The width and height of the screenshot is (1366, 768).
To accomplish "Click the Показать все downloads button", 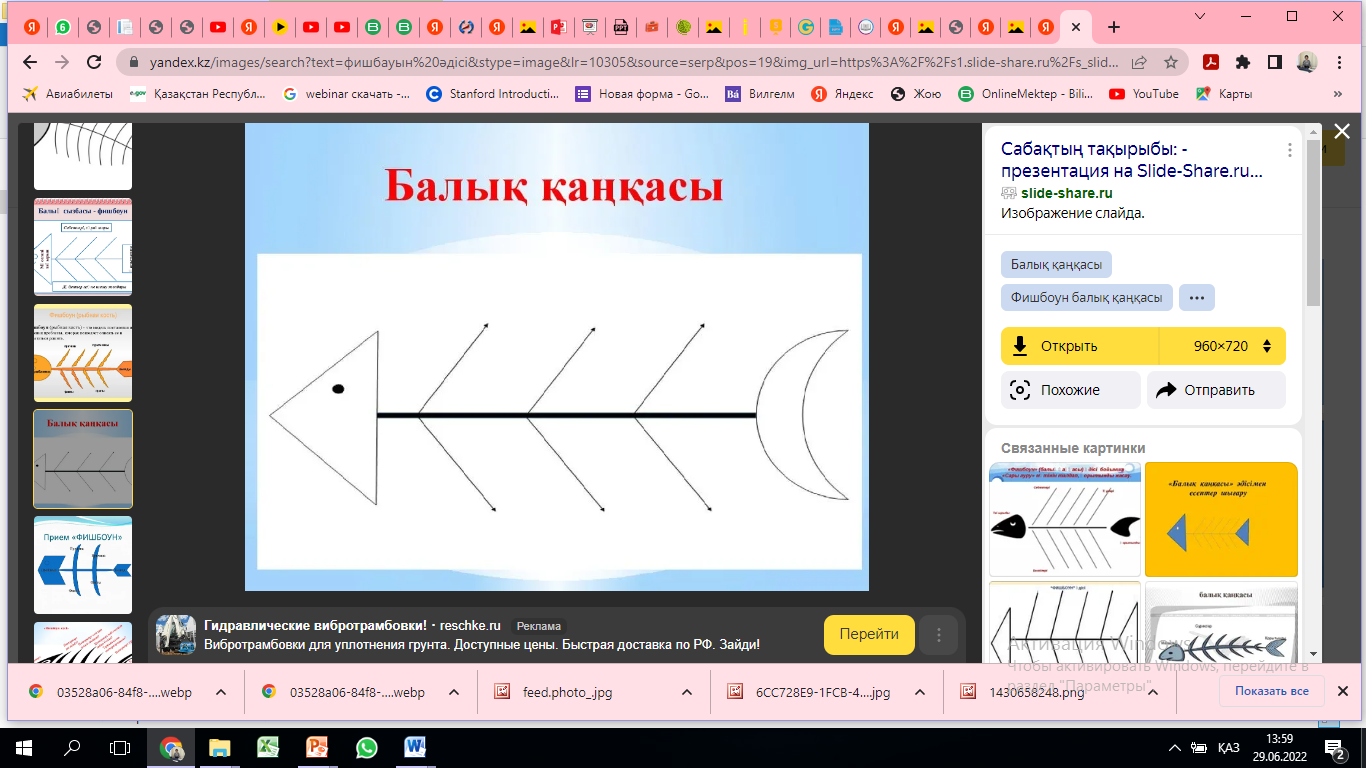I will (1271, 691).
